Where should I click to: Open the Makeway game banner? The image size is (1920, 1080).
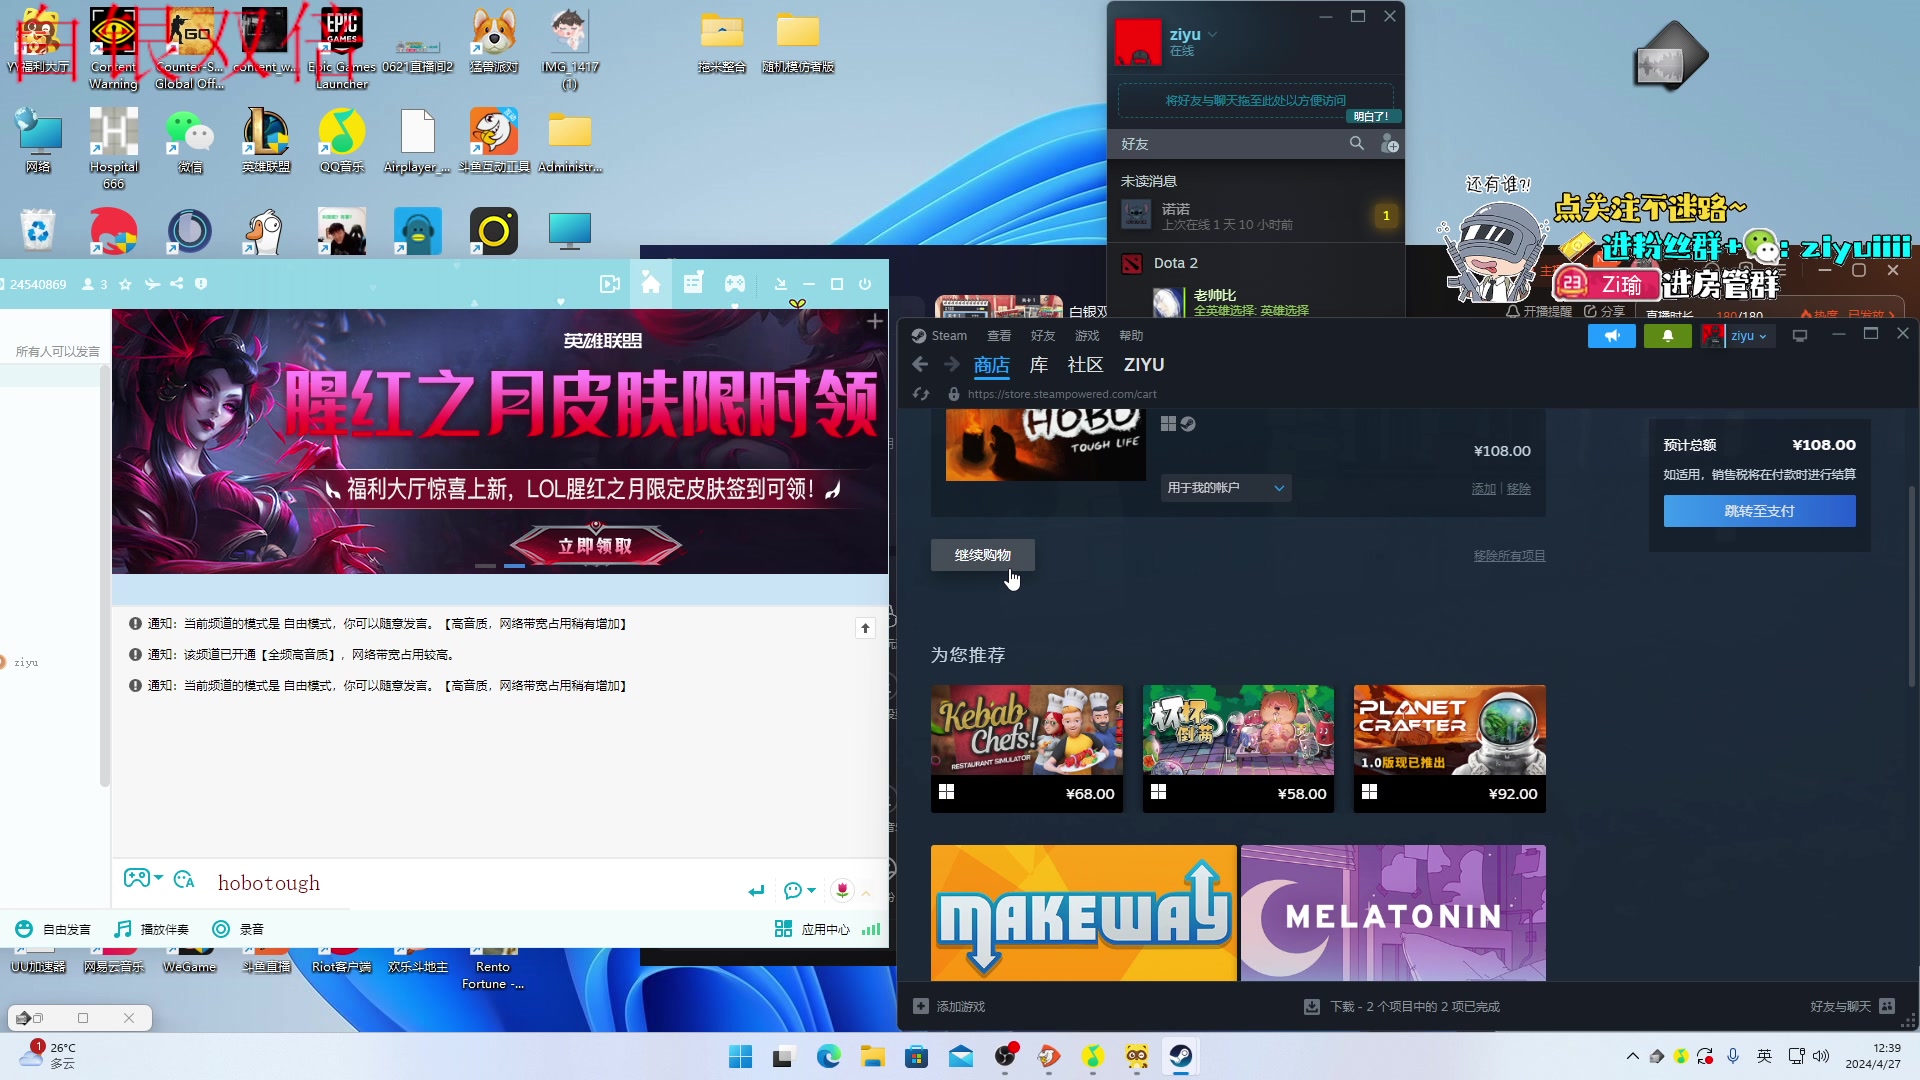pyautogui.click(x=1083, y=913)
